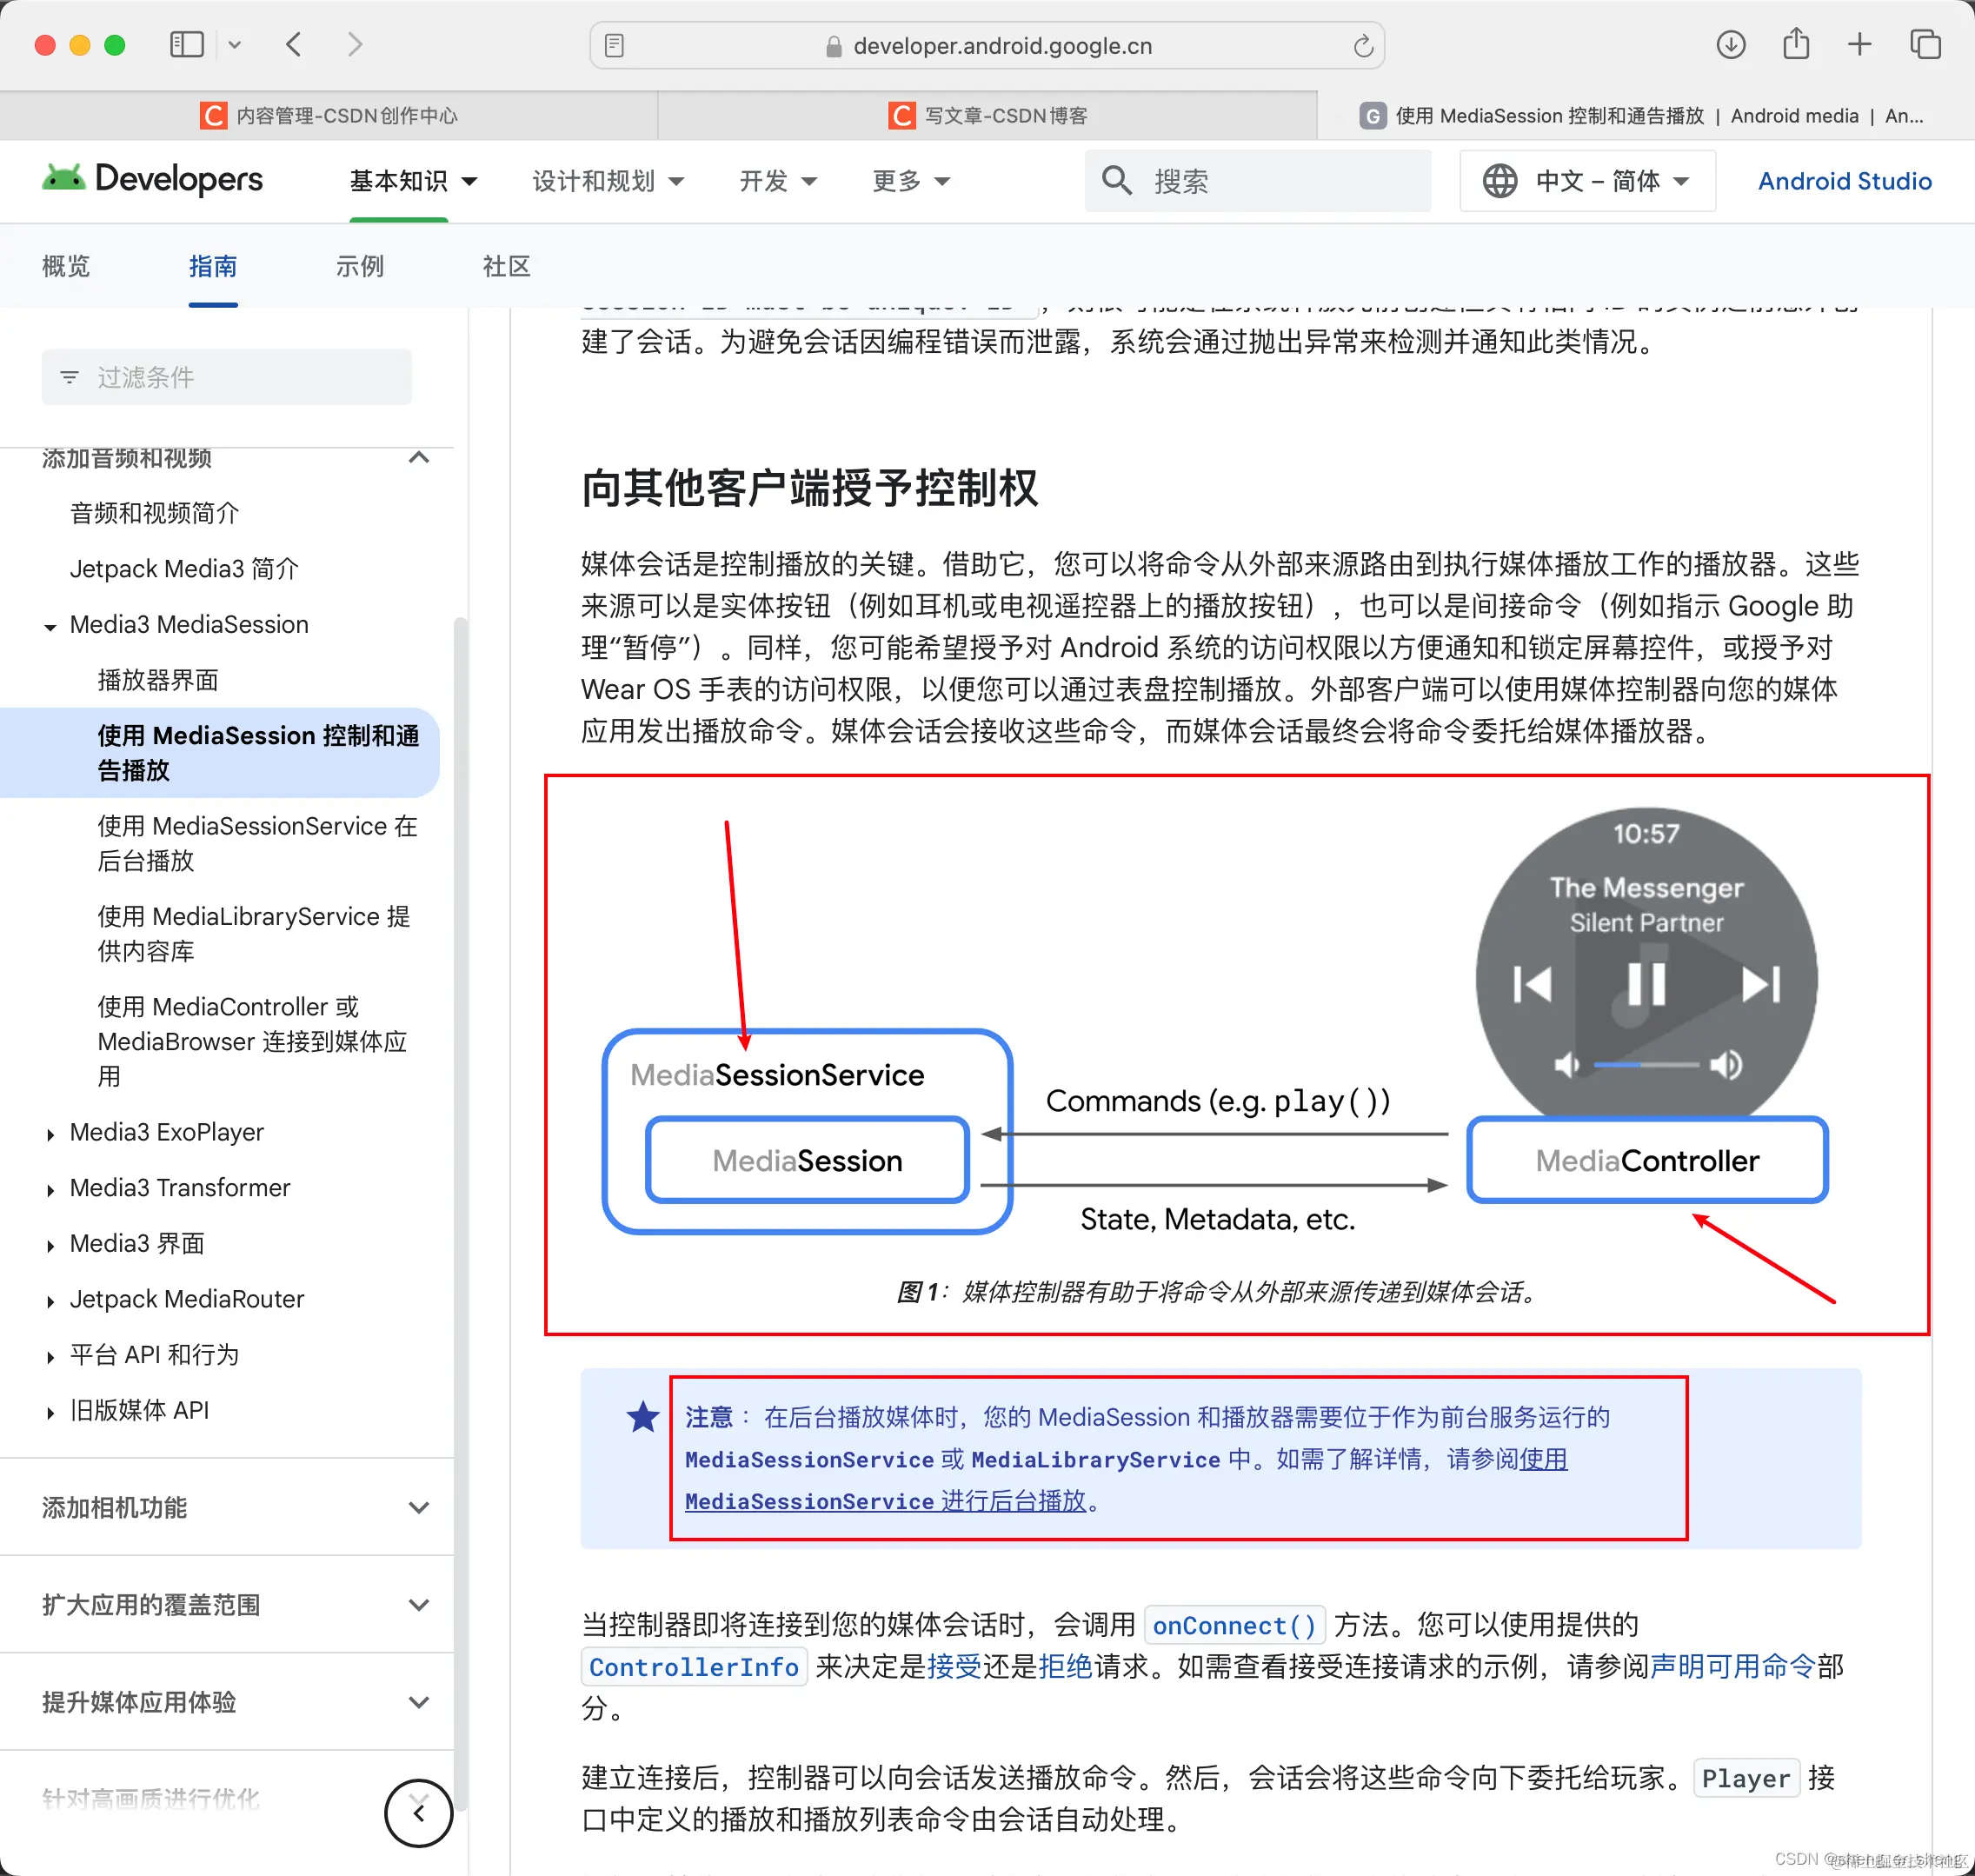
Task: Open the 基本知识 menu
Action: coord(413,181)
